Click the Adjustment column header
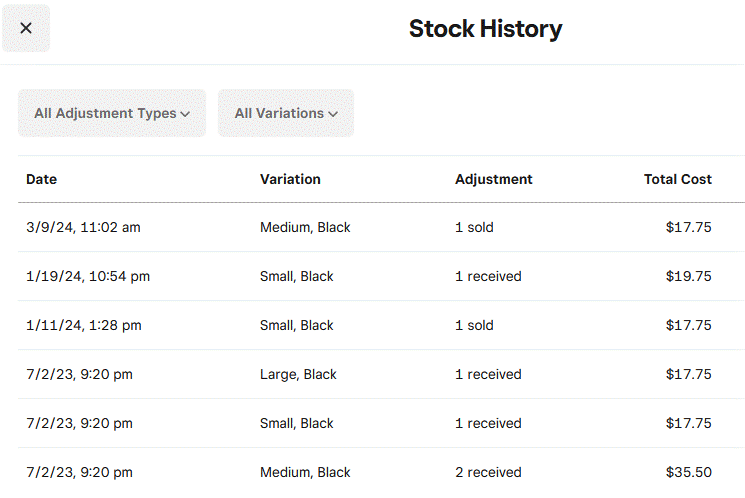The height and width of the screenshot is (498, 745). (494, 179)
